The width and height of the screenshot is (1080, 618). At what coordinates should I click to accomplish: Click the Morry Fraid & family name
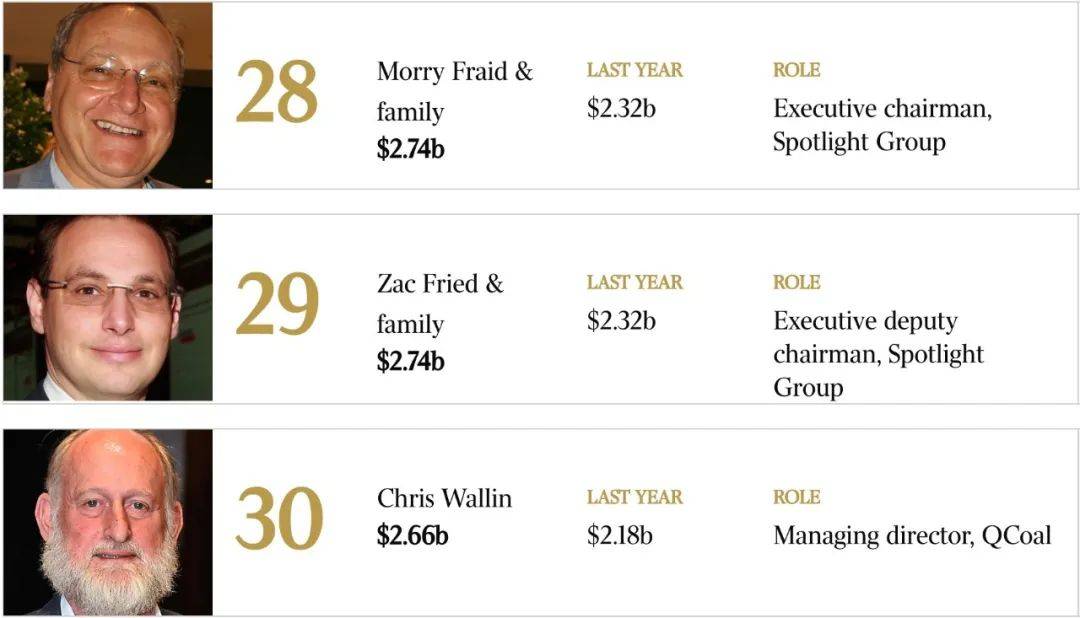pos(455,91)
